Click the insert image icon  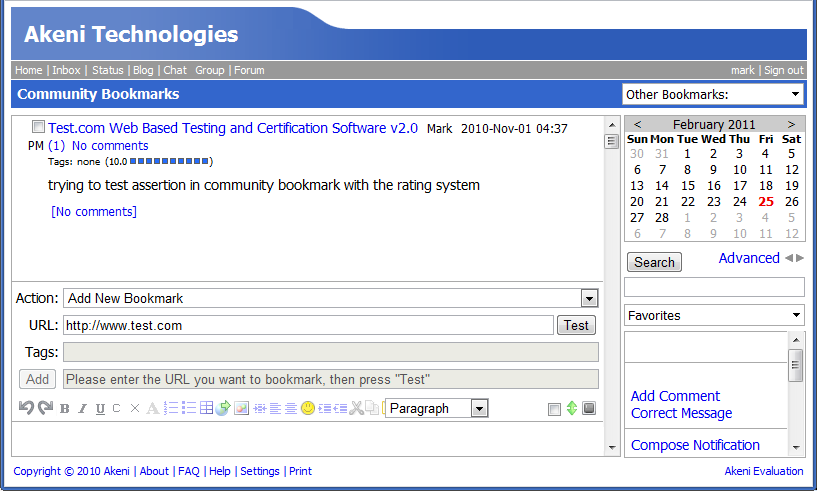241,408
